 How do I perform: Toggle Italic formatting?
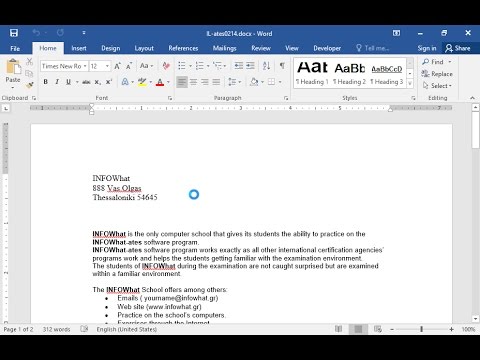[57, 82]
